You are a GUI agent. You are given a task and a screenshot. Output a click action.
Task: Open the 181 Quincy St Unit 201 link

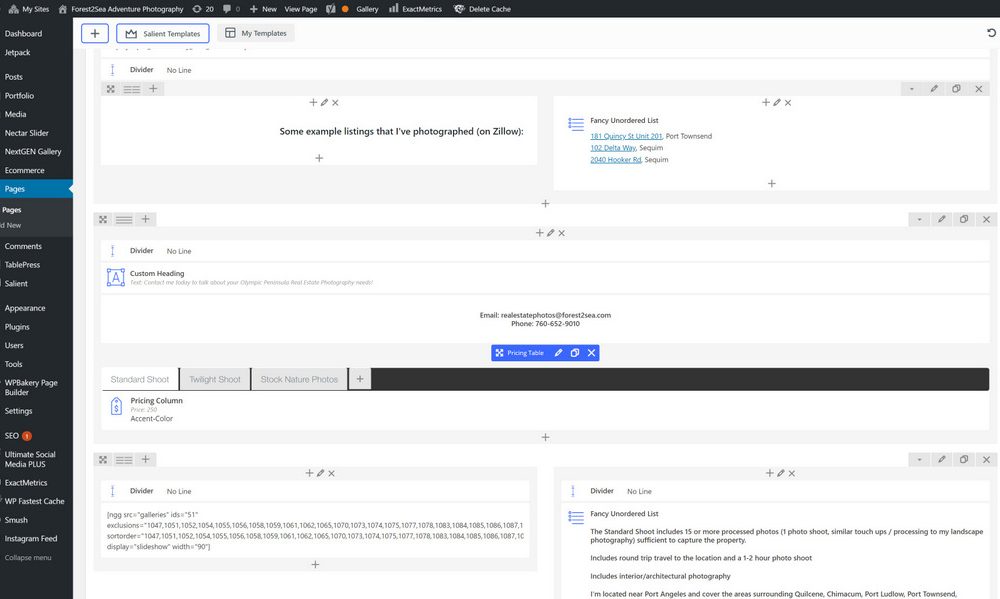[626, 136]
